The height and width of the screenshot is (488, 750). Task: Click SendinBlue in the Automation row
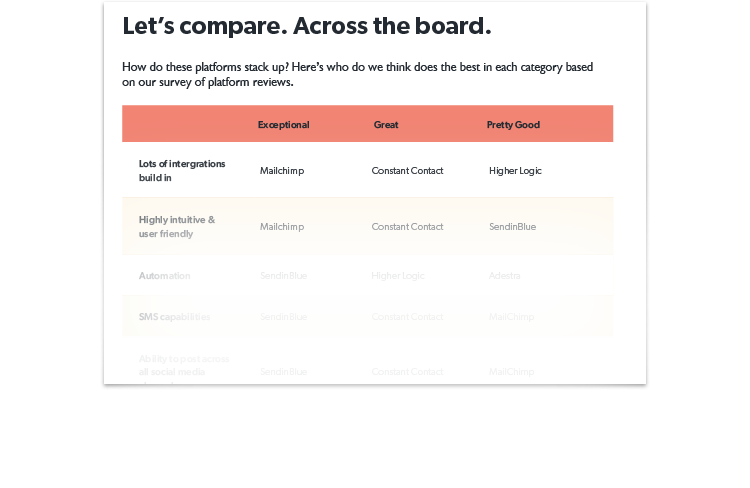click(x=283, y=276)
